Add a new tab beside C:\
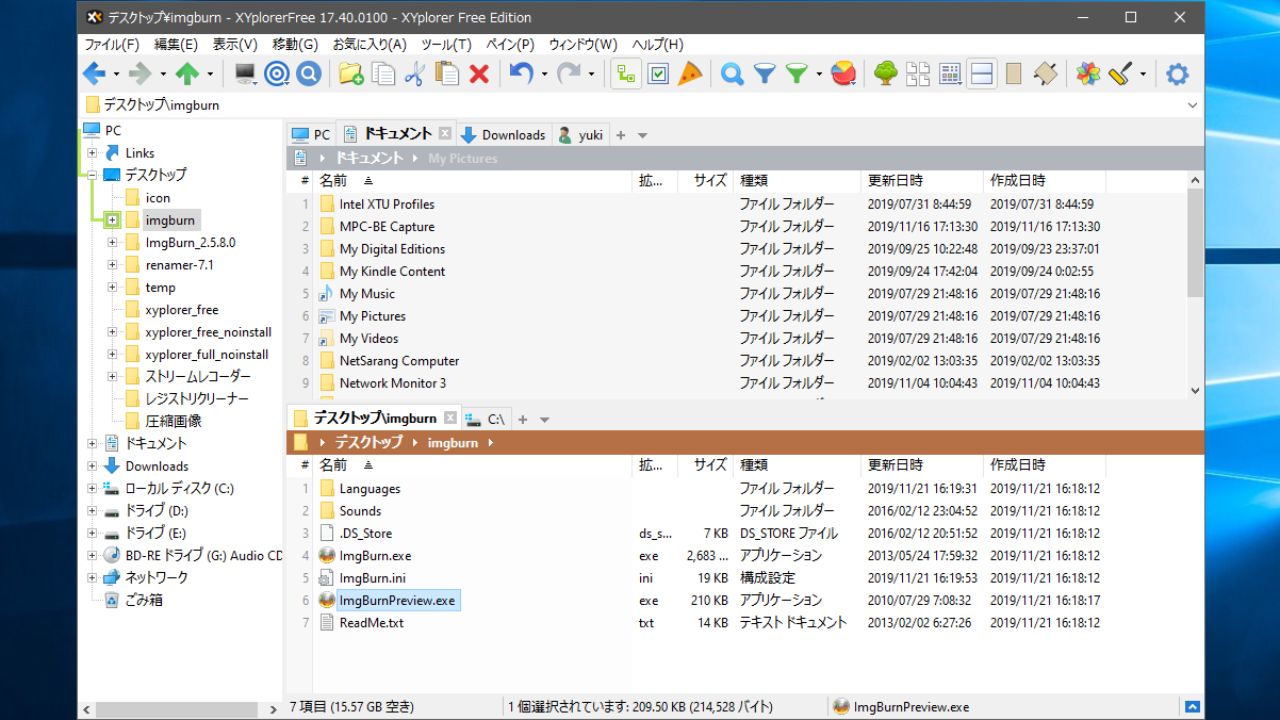 pos(522,419)
